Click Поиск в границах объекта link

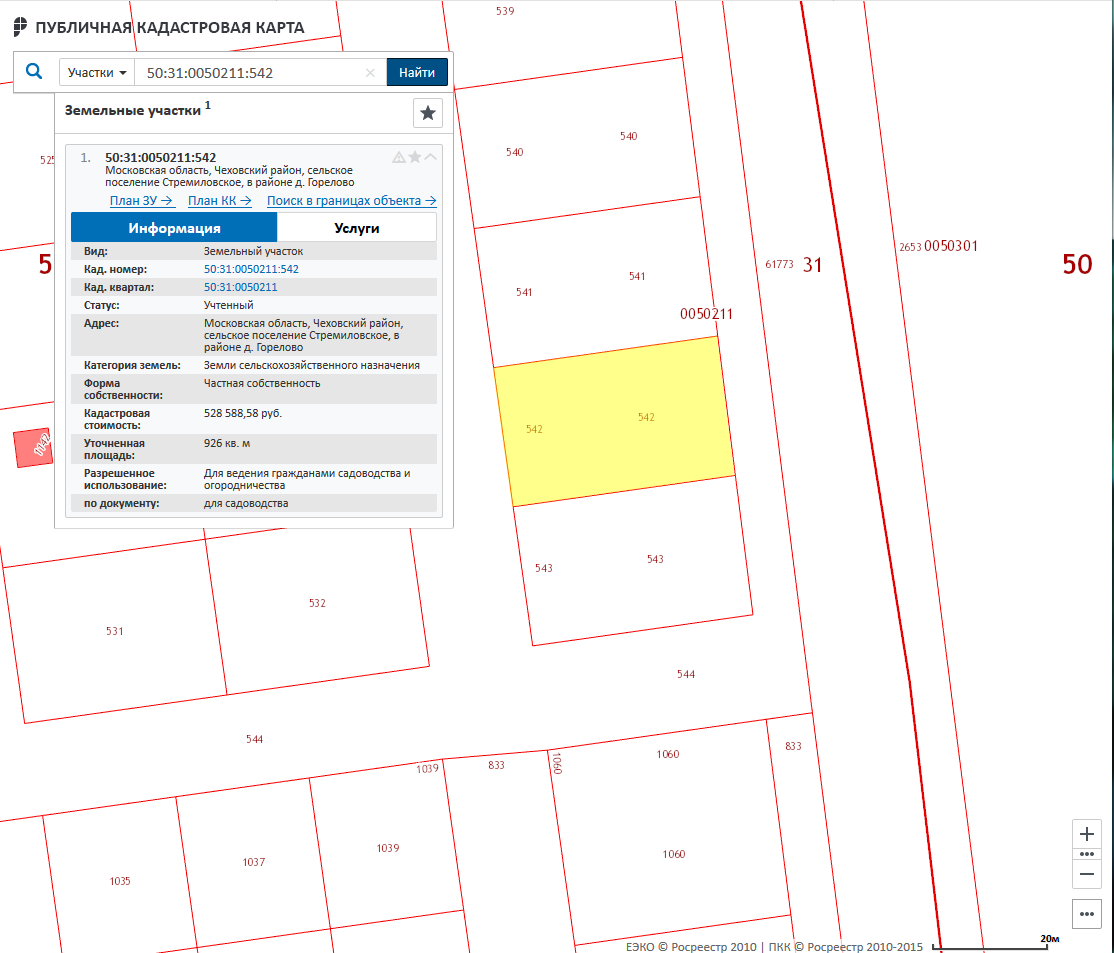pos(351,201)
